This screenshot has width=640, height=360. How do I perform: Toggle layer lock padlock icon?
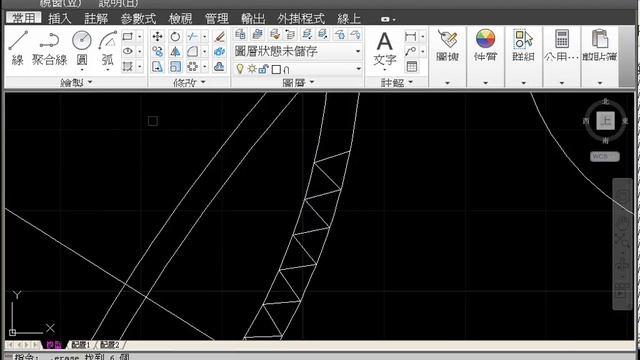click(x=264, y=69)
